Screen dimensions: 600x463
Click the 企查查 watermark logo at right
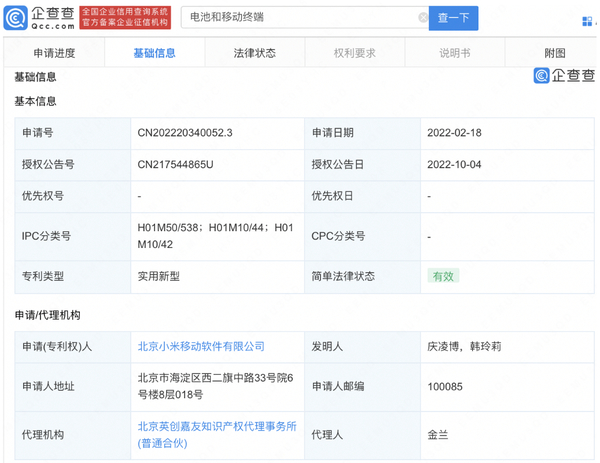tap(563, 75)
